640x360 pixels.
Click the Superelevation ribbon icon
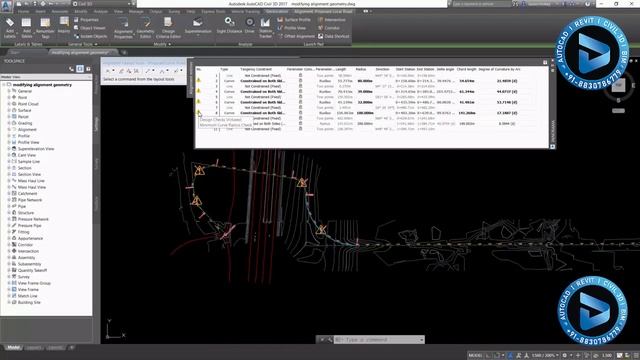198,25
